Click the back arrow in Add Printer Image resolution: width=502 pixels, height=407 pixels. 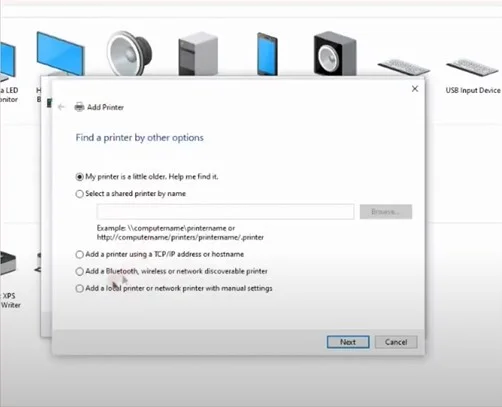point(61,107)
